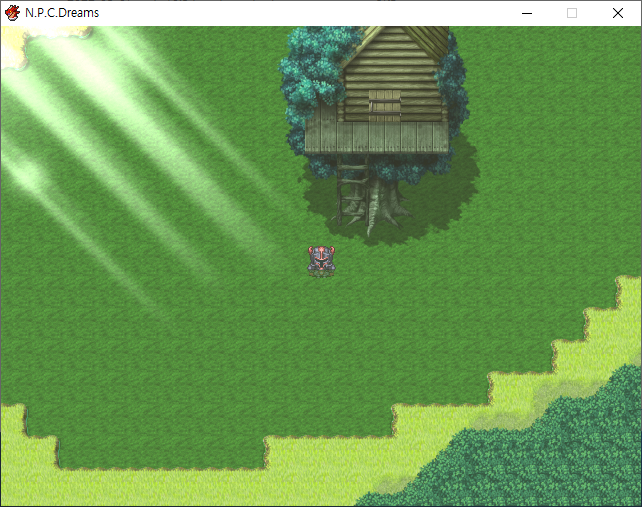642x507 pixels.
Task: Close the N.P.C.Dreams game window
Action: [x=618, y=13]
